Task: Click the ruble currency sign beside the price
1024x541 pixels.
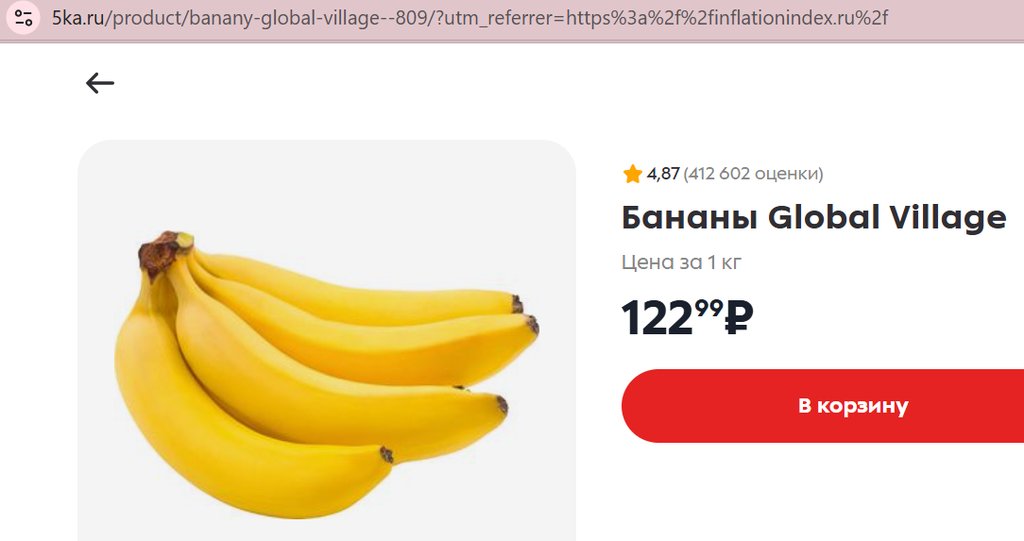Action: click(x=739, y=318)
